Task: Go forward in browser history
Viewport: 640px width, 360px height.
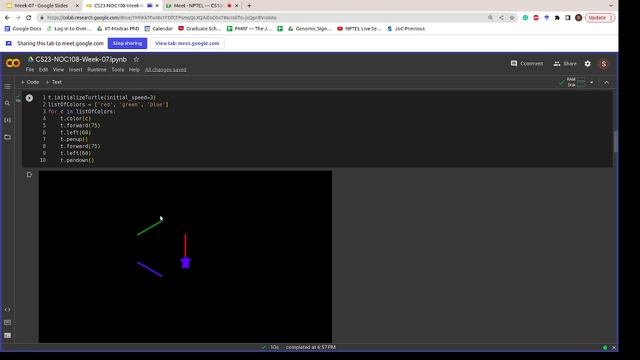Action: (x=18, y=18)
